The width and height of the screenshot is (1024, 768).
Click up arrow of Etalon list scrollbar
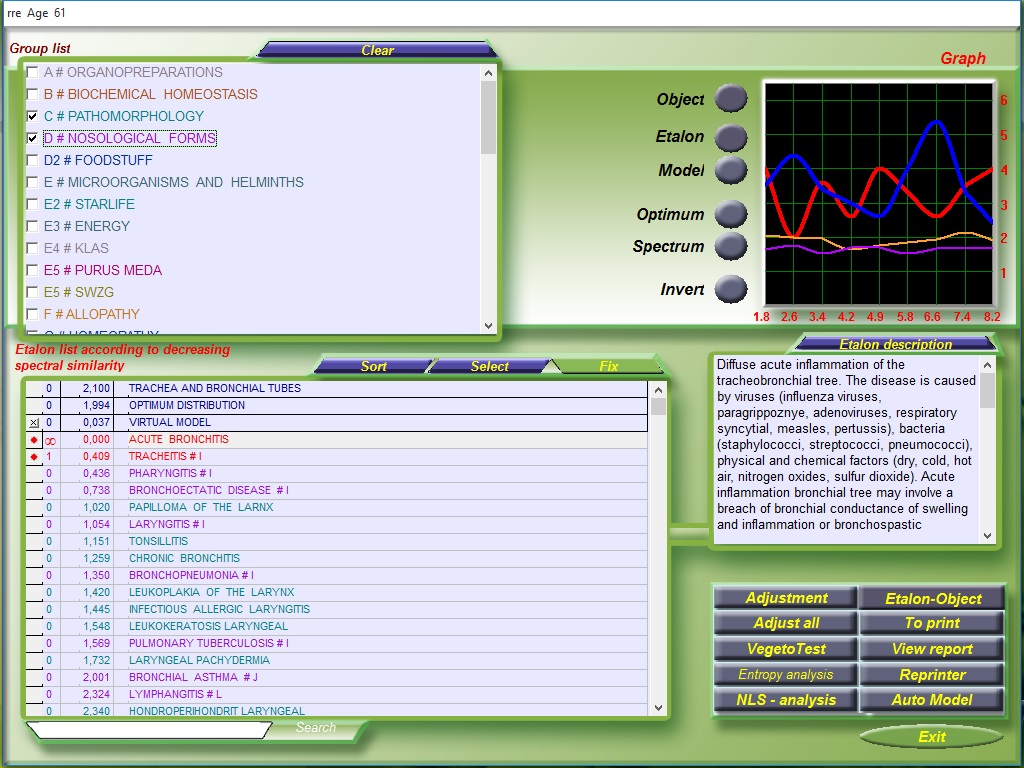tap(658, 389)
